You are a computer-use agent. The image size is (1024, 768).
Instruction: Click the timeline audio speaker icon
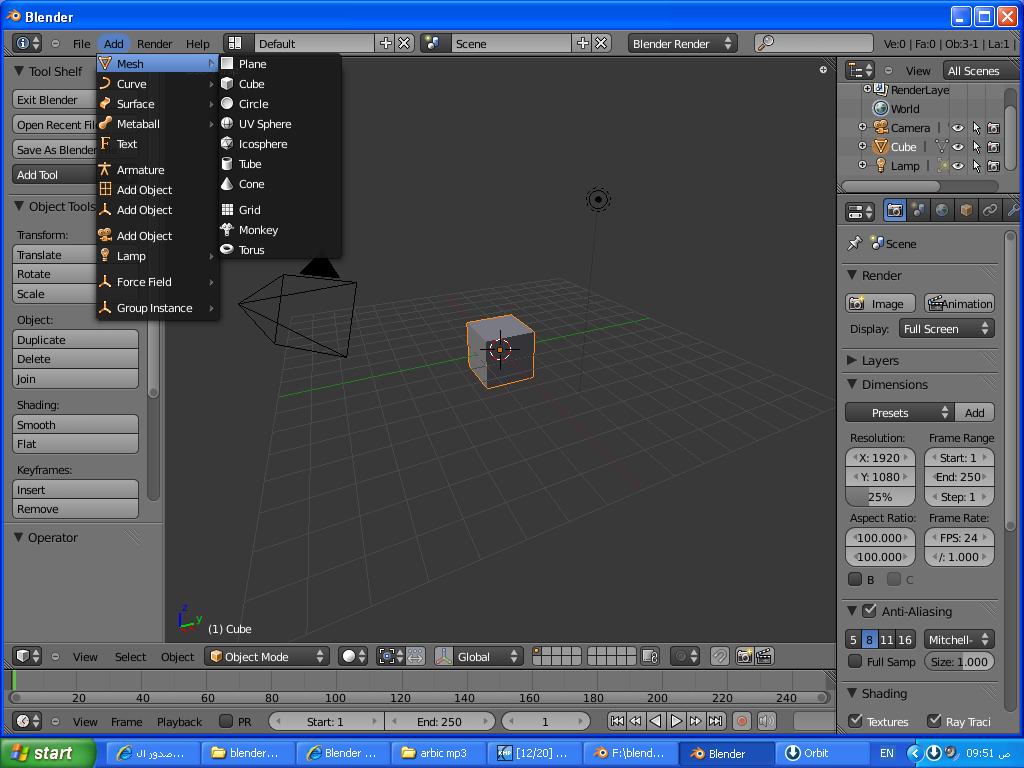point(766,721)
